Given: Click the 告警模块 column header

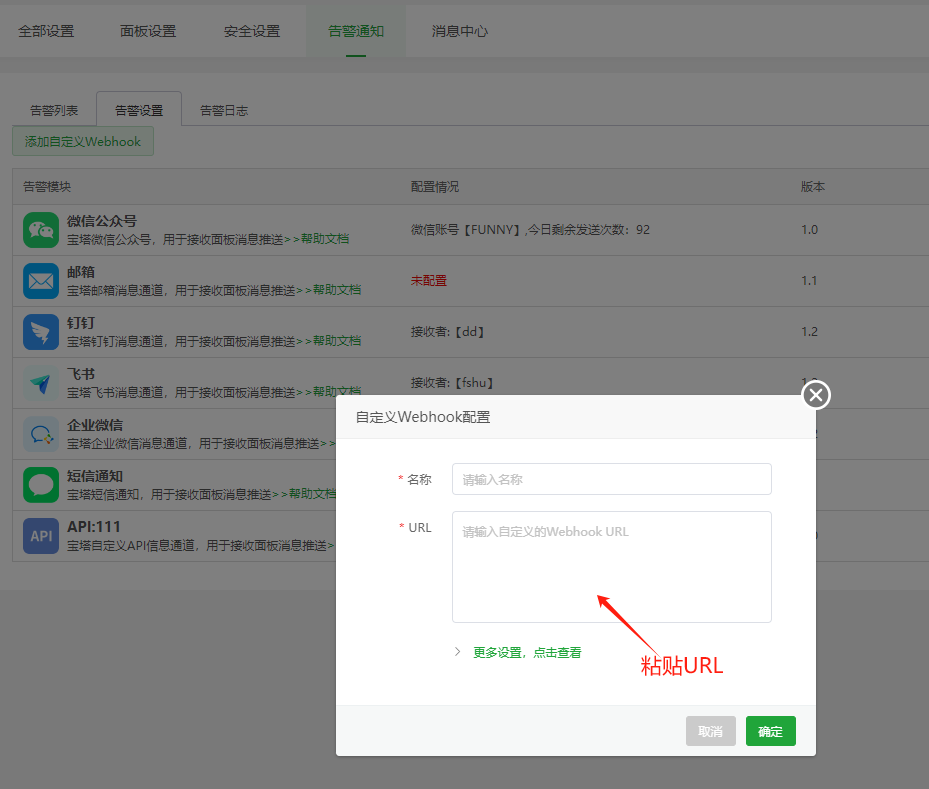Looking at the screenshot, I should (x=47, y=187).
